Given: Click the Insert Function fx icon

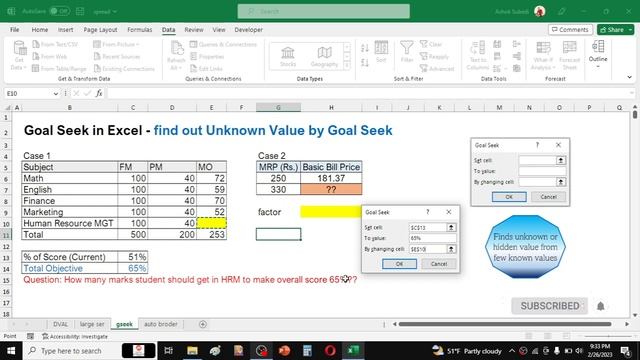Looking at the screenshot, I should [99, 93].
